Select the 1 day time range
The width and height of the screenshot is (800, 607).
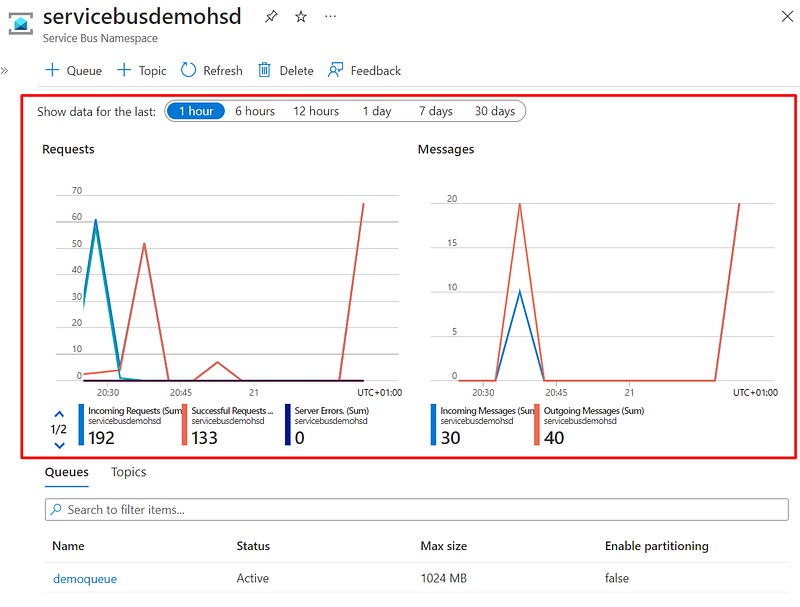click(x=377, y=111)
